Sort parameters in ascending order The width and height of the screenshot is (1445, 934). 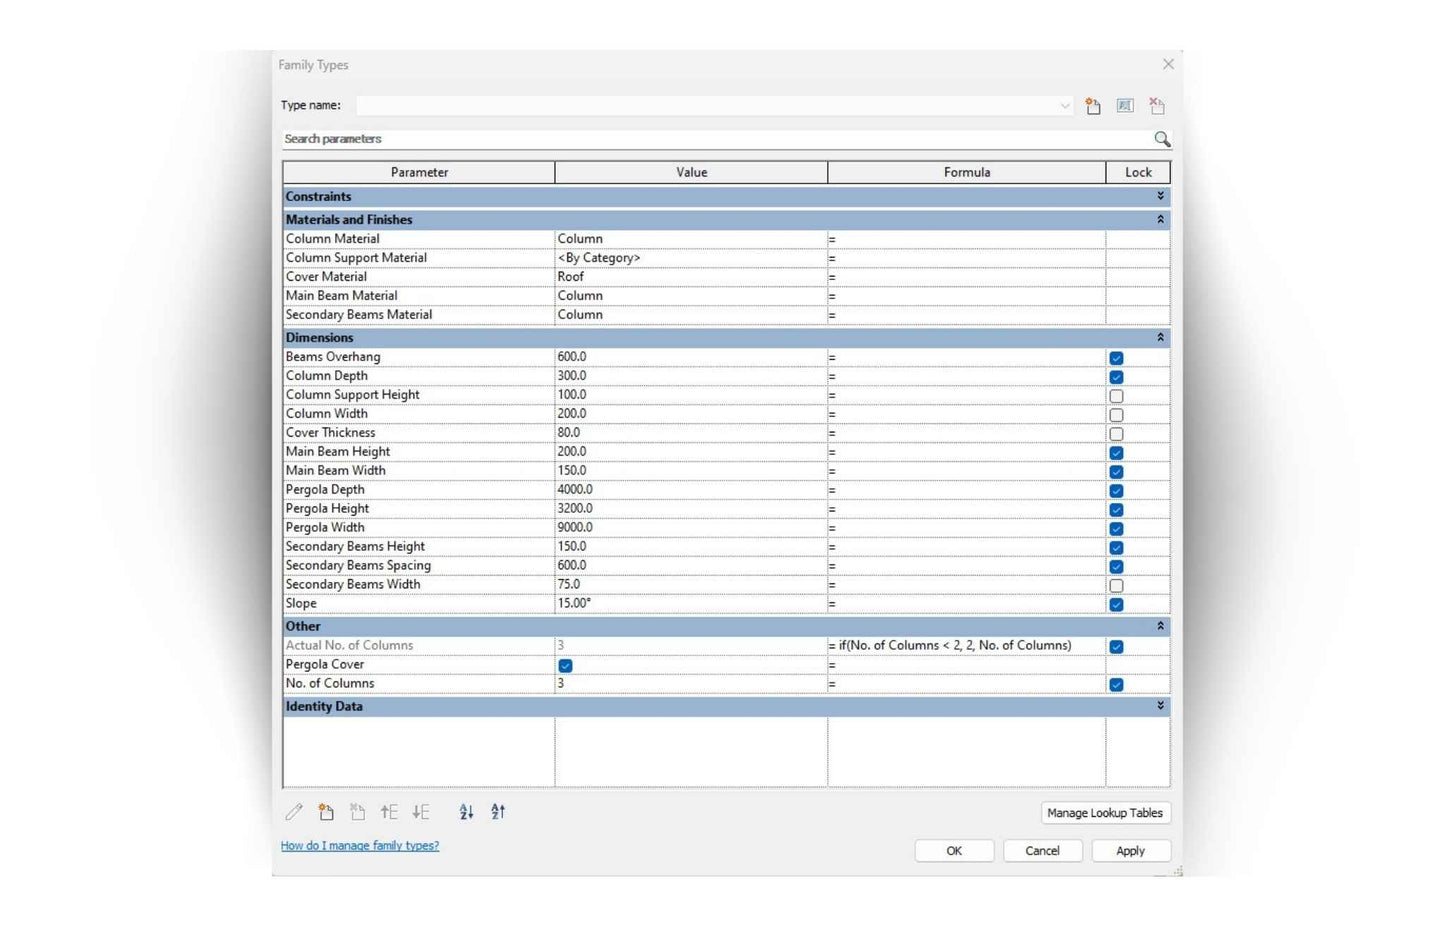coord(466,812)
